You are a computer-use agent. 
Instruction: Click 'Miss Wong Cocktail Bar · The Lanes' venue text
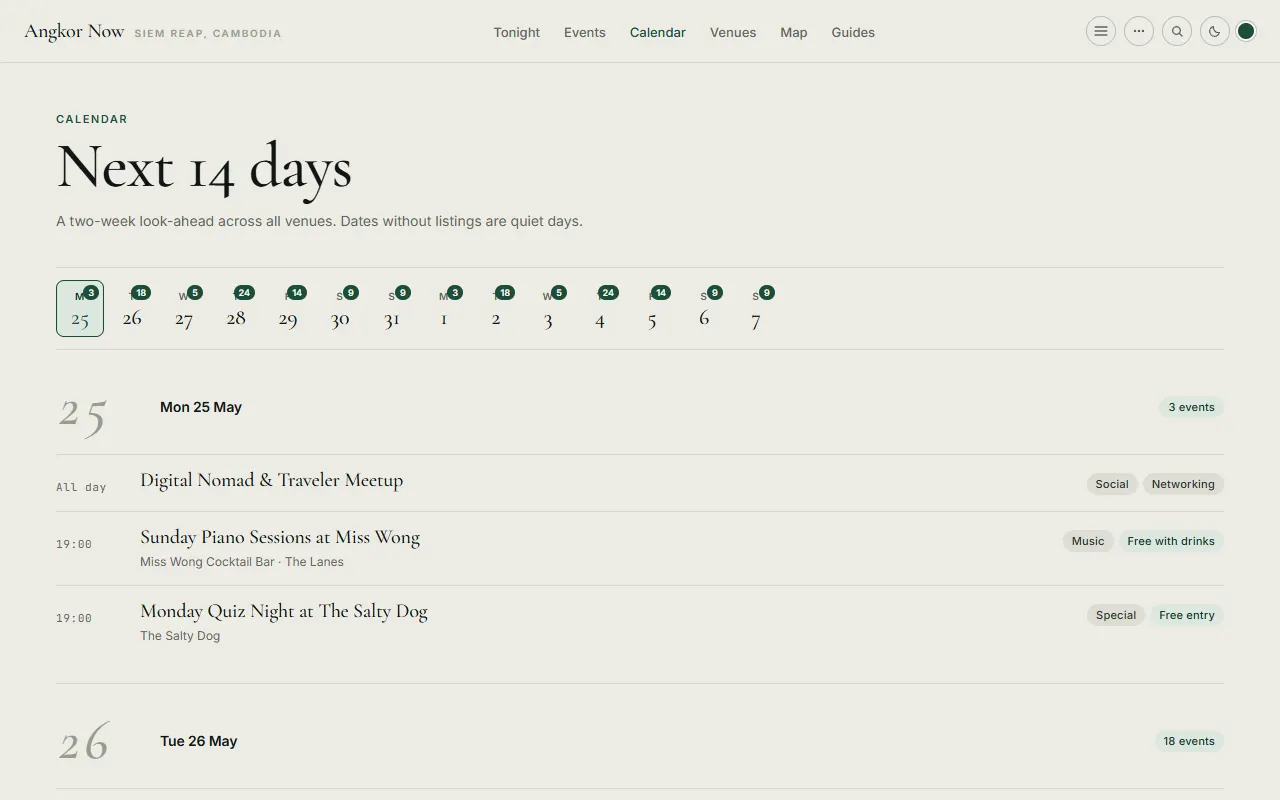coord(242,562)
